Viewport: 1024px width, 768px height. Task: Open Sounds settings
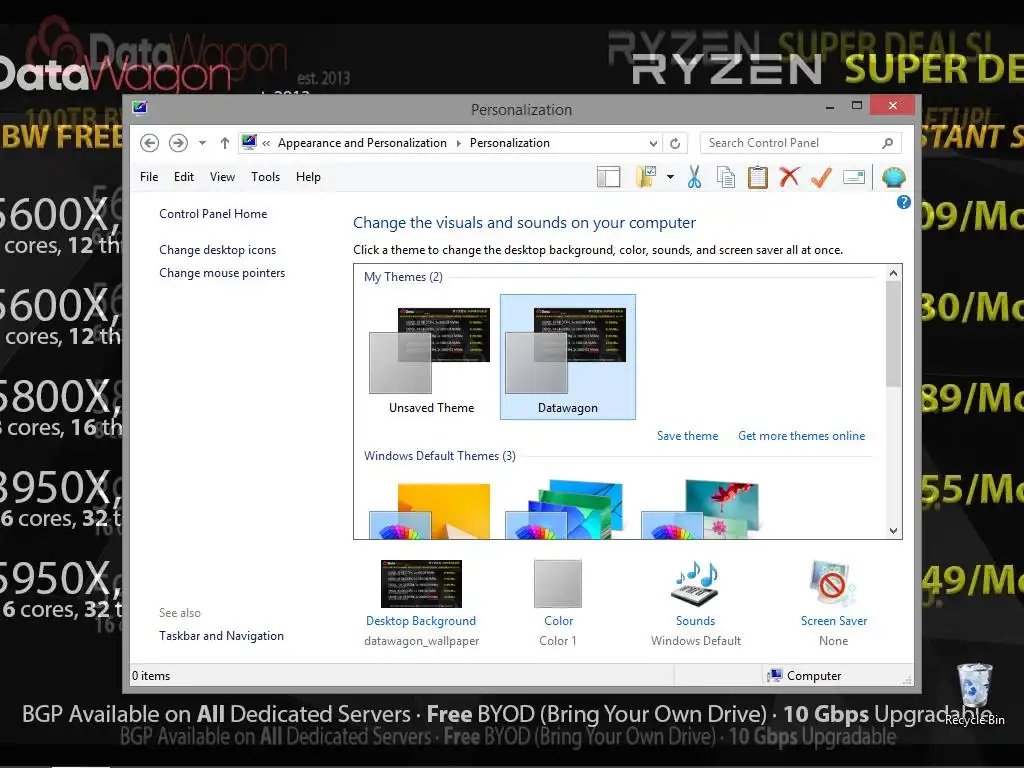(696, 601)
